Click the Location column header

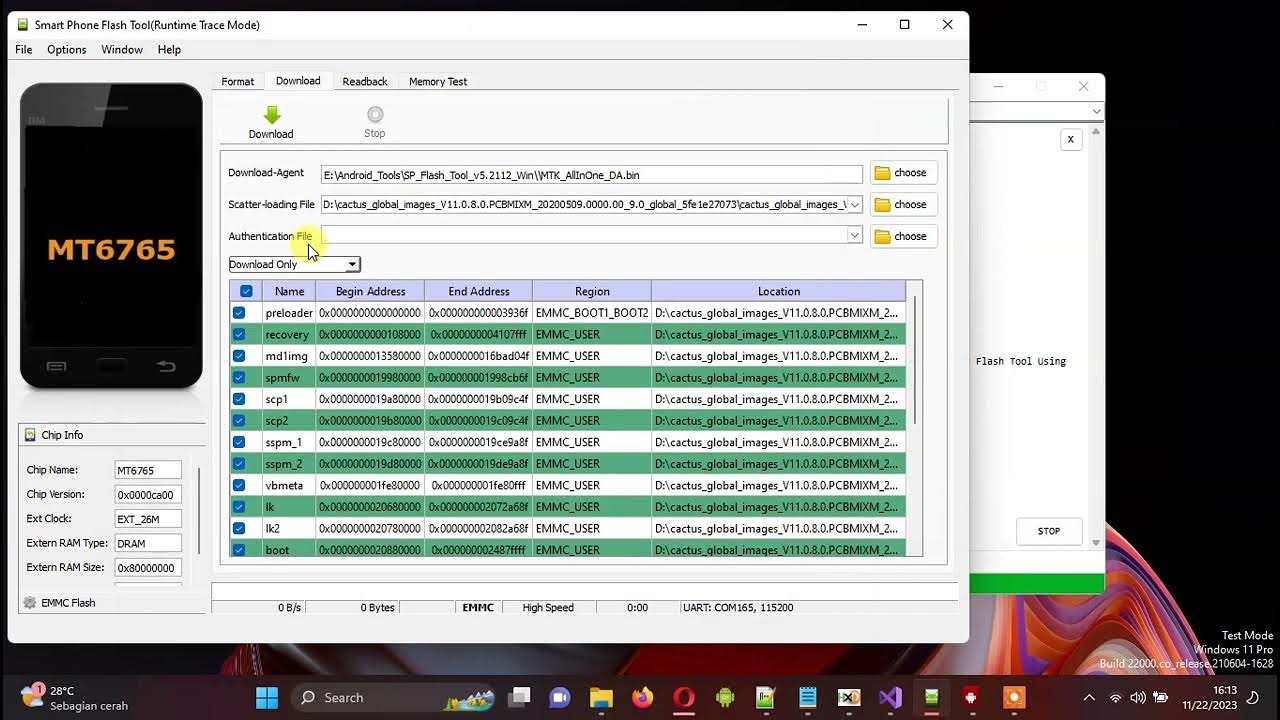pyautogui.click(x=779, y=291)
